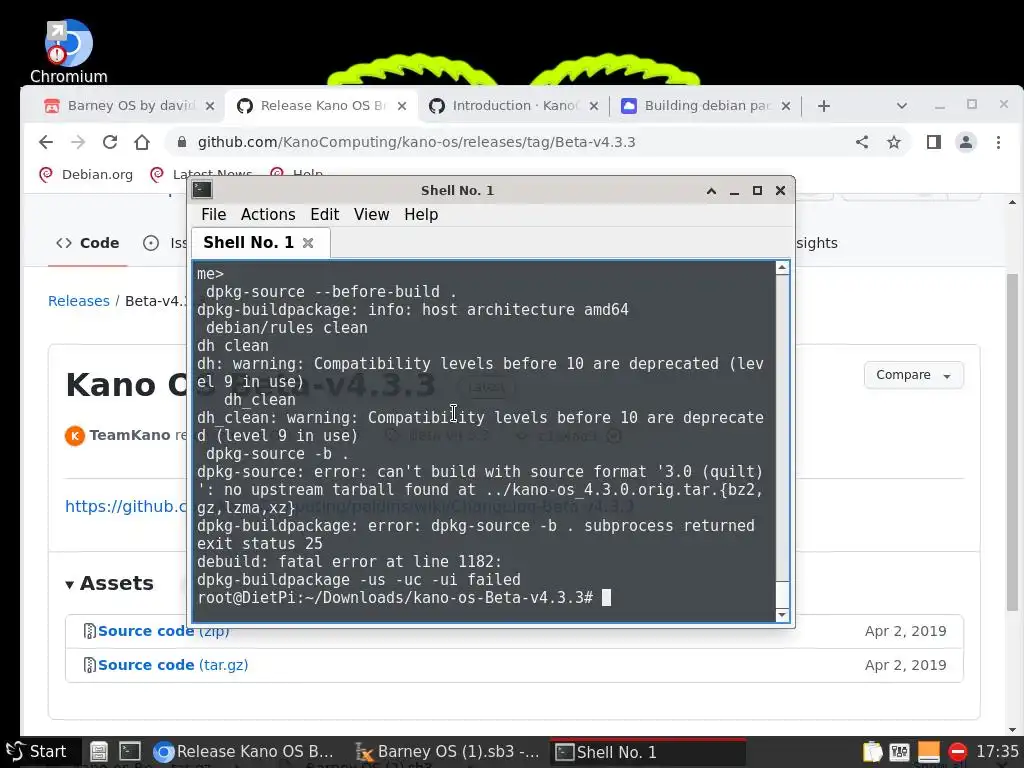The image size is (1024, 768).
Task: Switch to Release Kano OS taskbar window
Action: click(246, 752)
